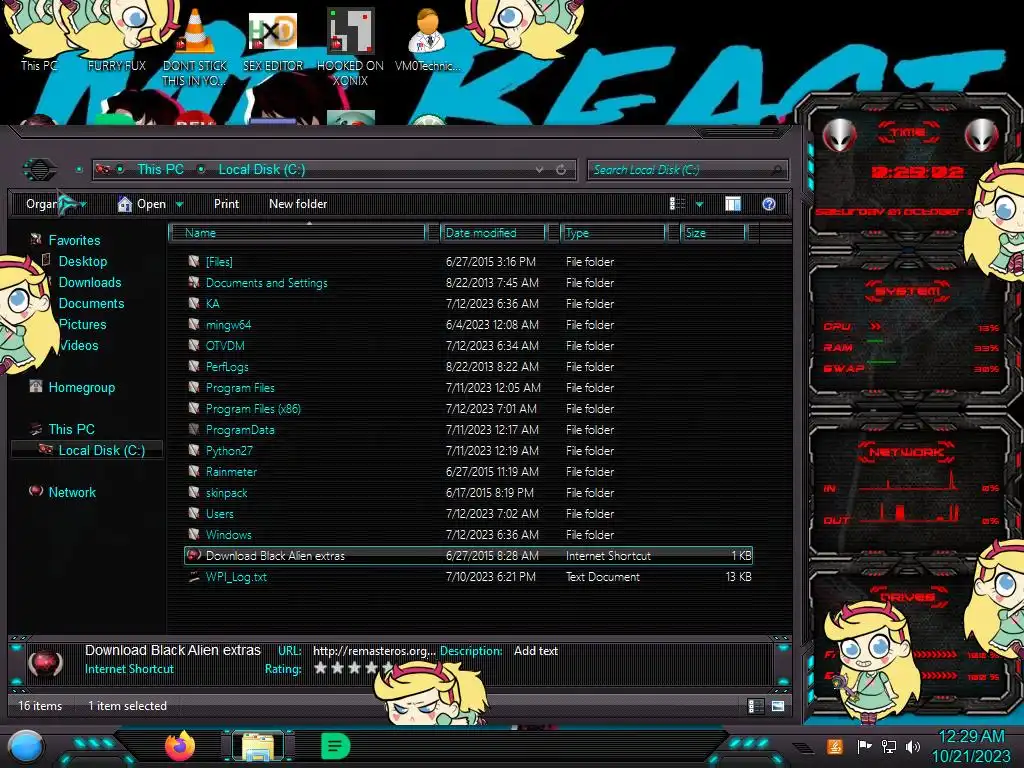The width and height of the screenshot is (1024, 768).
Task: Open volume speaker tray icon
Action: click(x=913, y=746)
